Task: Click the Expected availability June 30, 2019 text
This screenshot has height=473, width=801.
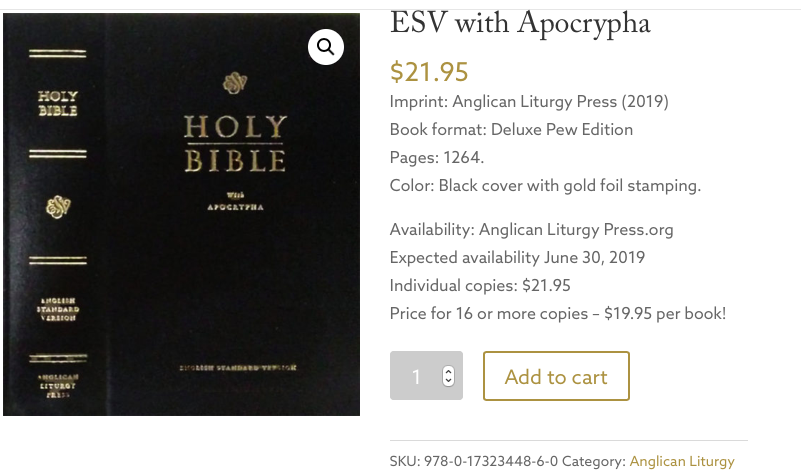Action: [517, 257]
